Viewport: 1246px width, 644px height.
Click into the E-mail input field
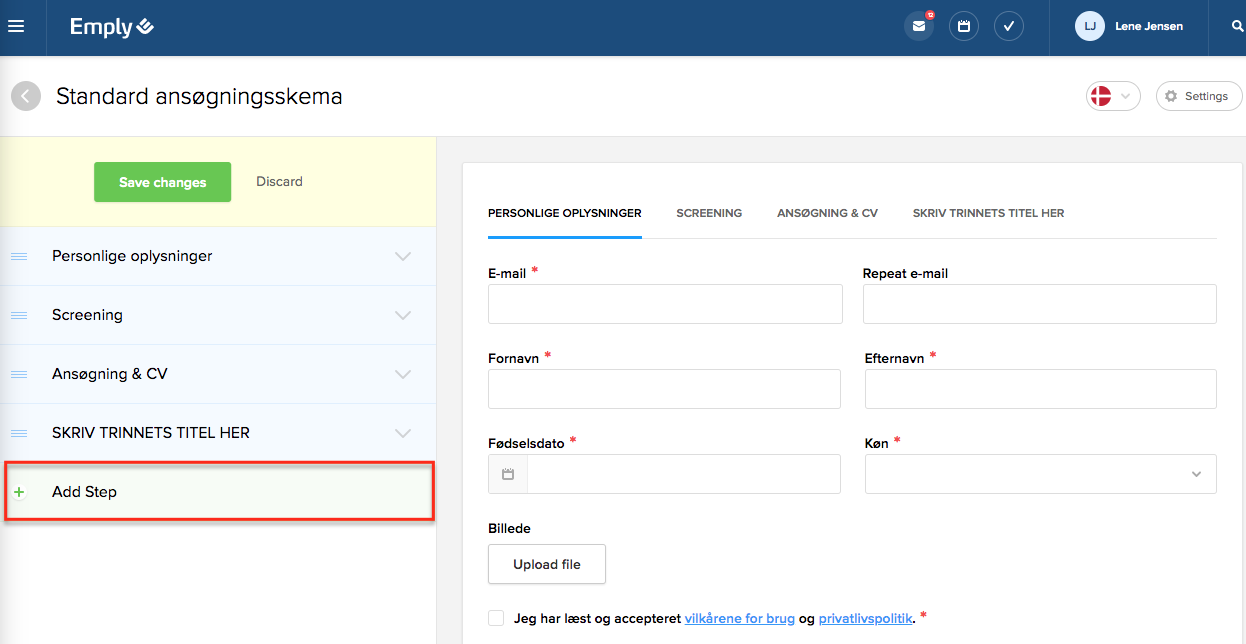pos(665,304)
